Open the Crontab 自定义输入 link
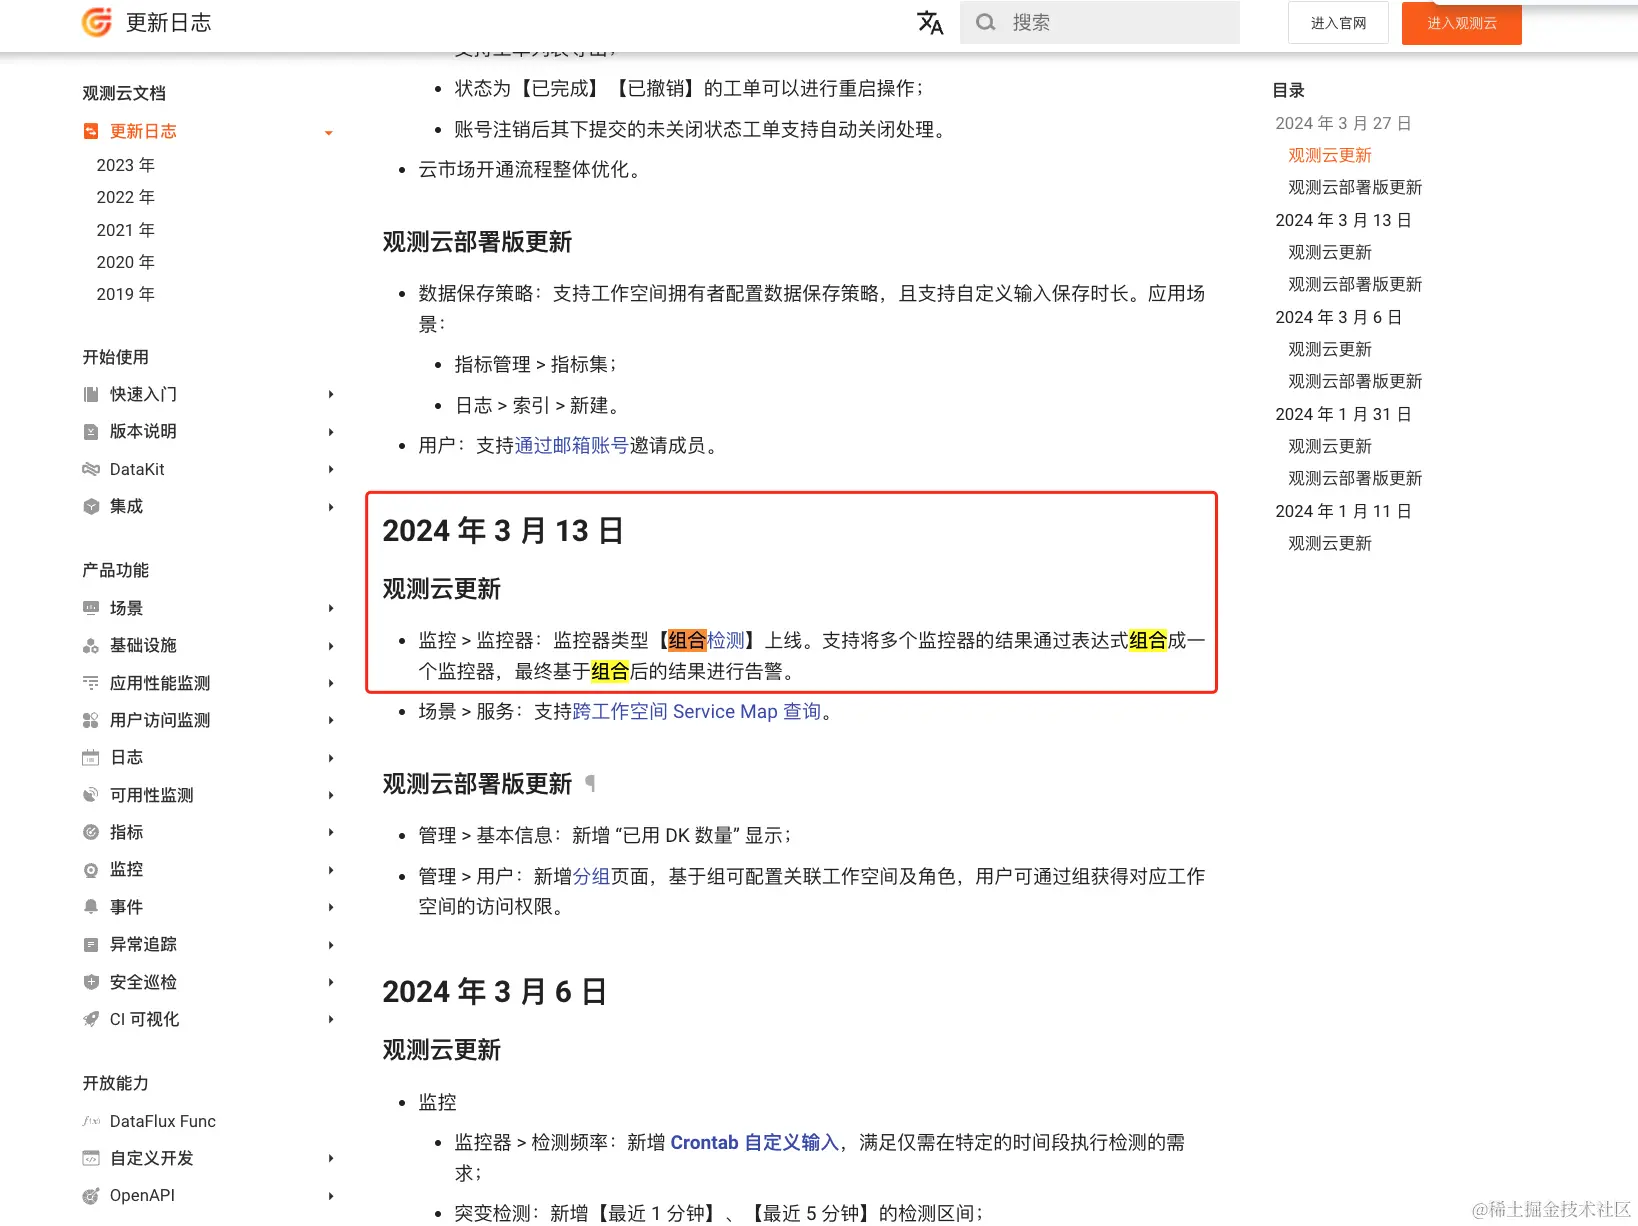The image size is (1638, 1226). tap(754, 1142)
